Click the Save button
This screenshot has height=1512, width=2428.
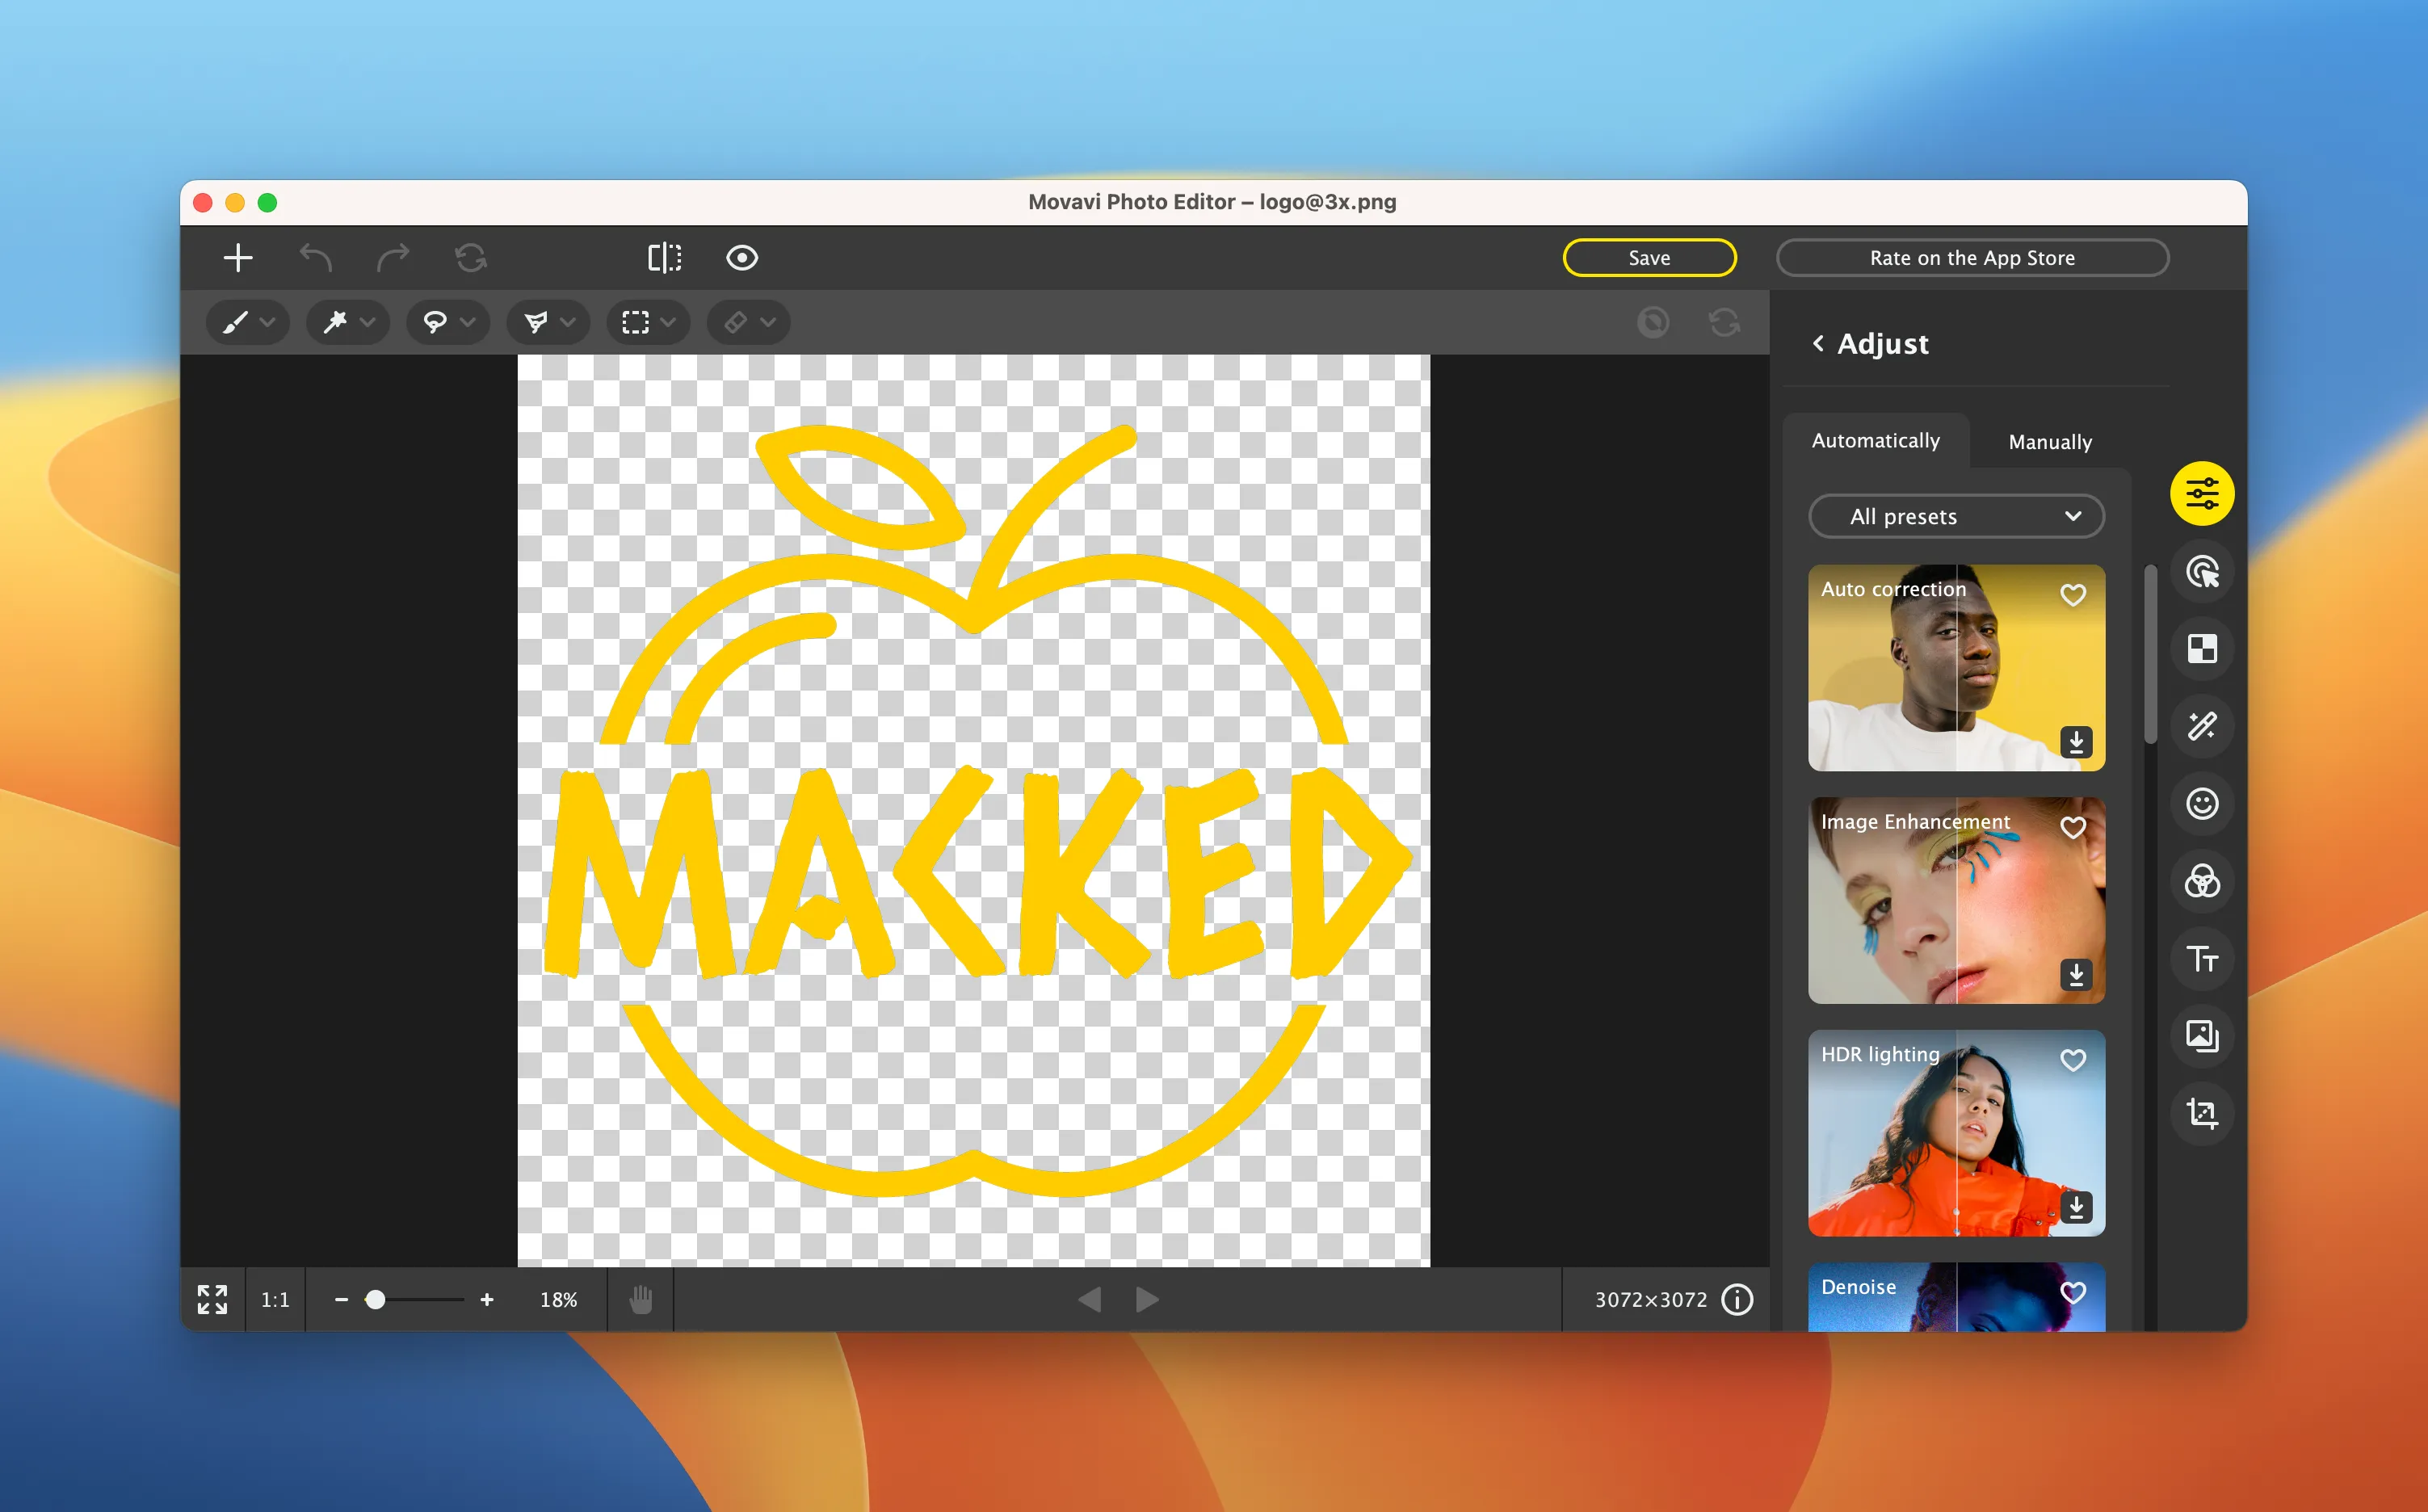(1649, 258)
